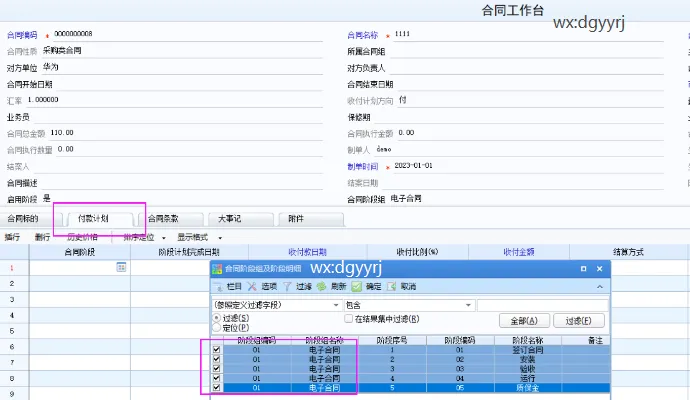Open the 合同阶段 reference picker icon in row 1

(121, 267)
